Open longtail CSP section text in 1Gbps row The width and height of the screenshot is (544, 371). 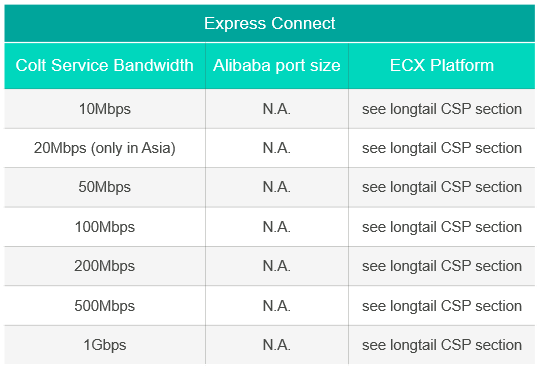tap(442, 345)
